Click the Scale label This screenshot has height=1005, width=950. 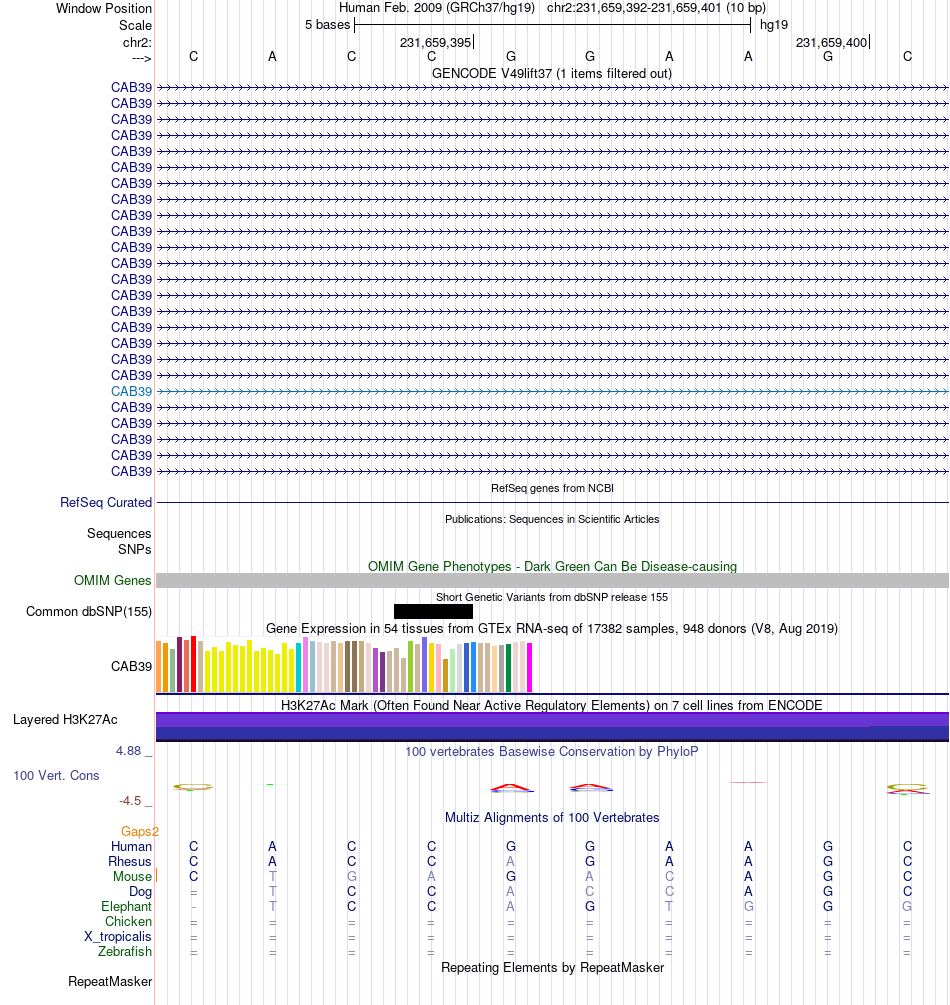(x=135, y=26)
